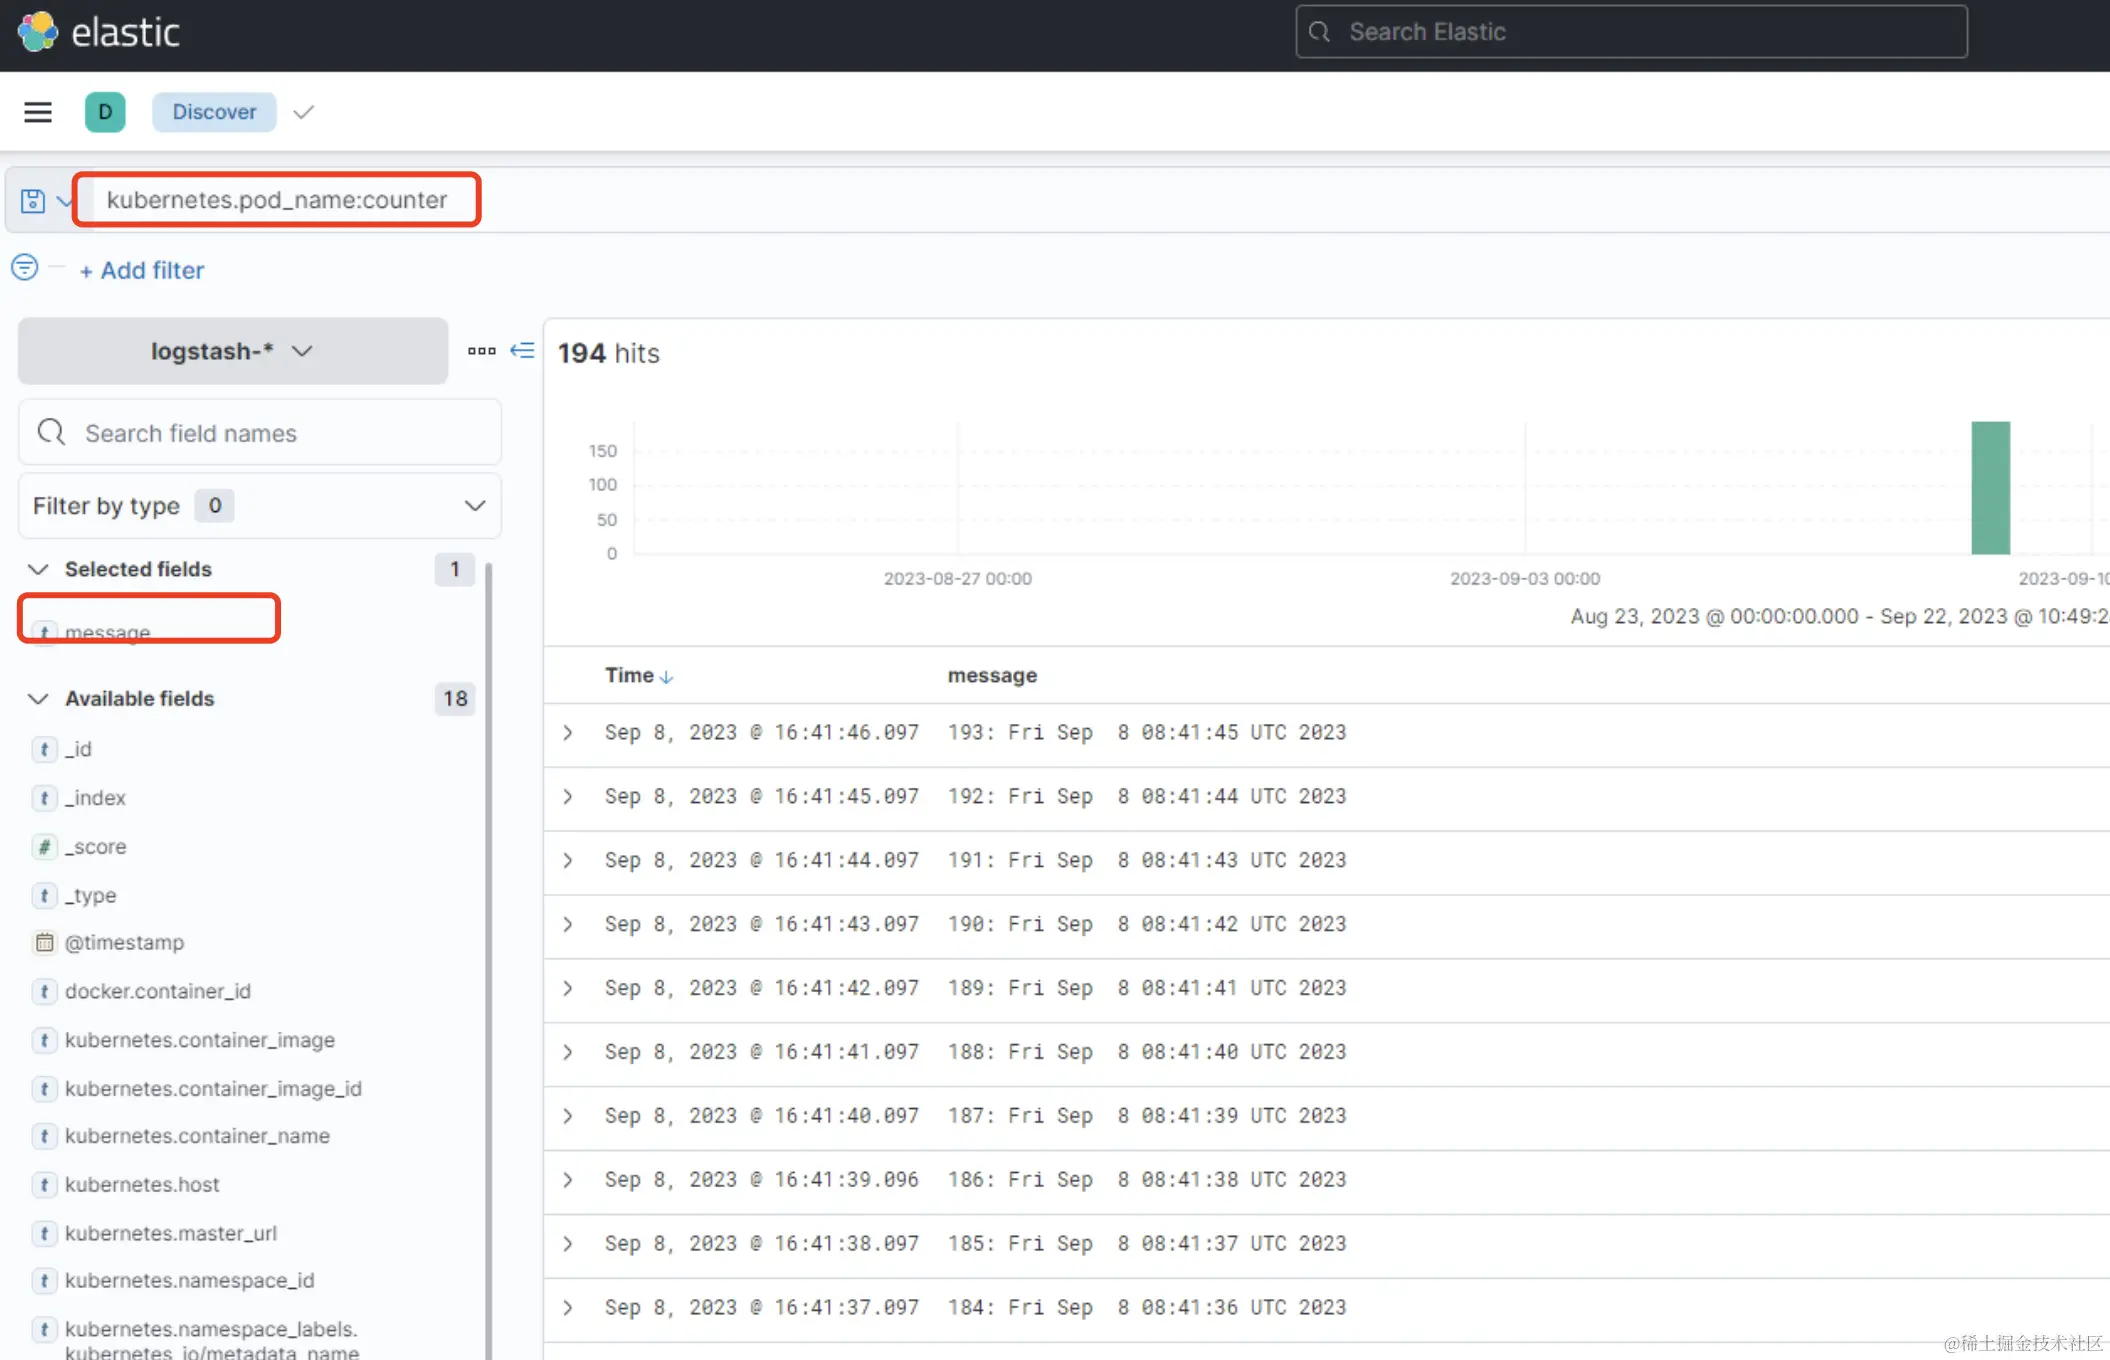Viewport: 2110px width, 1360px height.
Task: Click the green histogram bar
Action: pos(1990,488)
